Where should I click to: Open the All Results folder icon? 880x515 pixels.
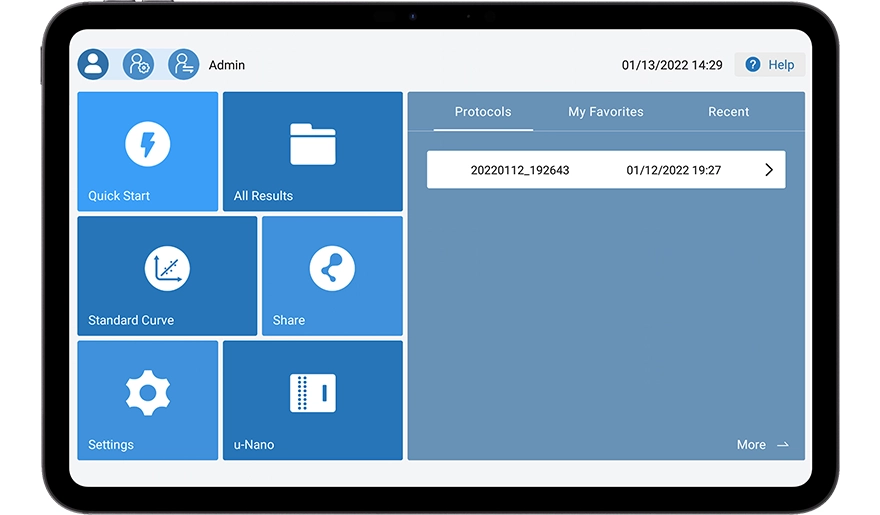(312, 144)
